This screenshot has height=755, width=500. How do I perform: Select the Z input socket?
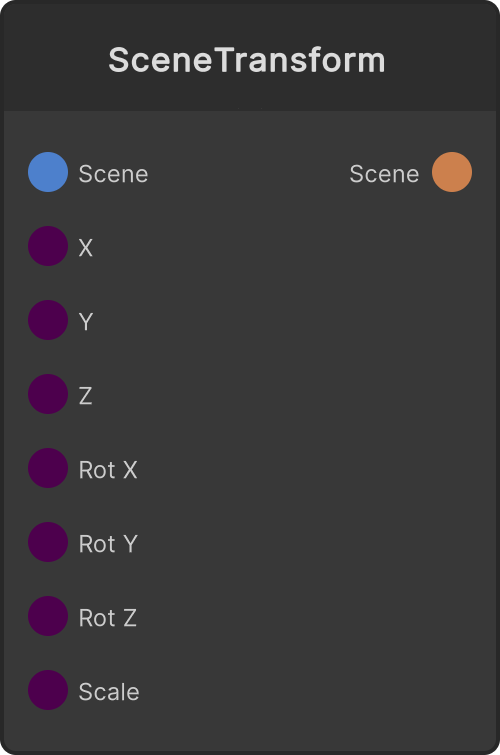(x=48, y=394)
